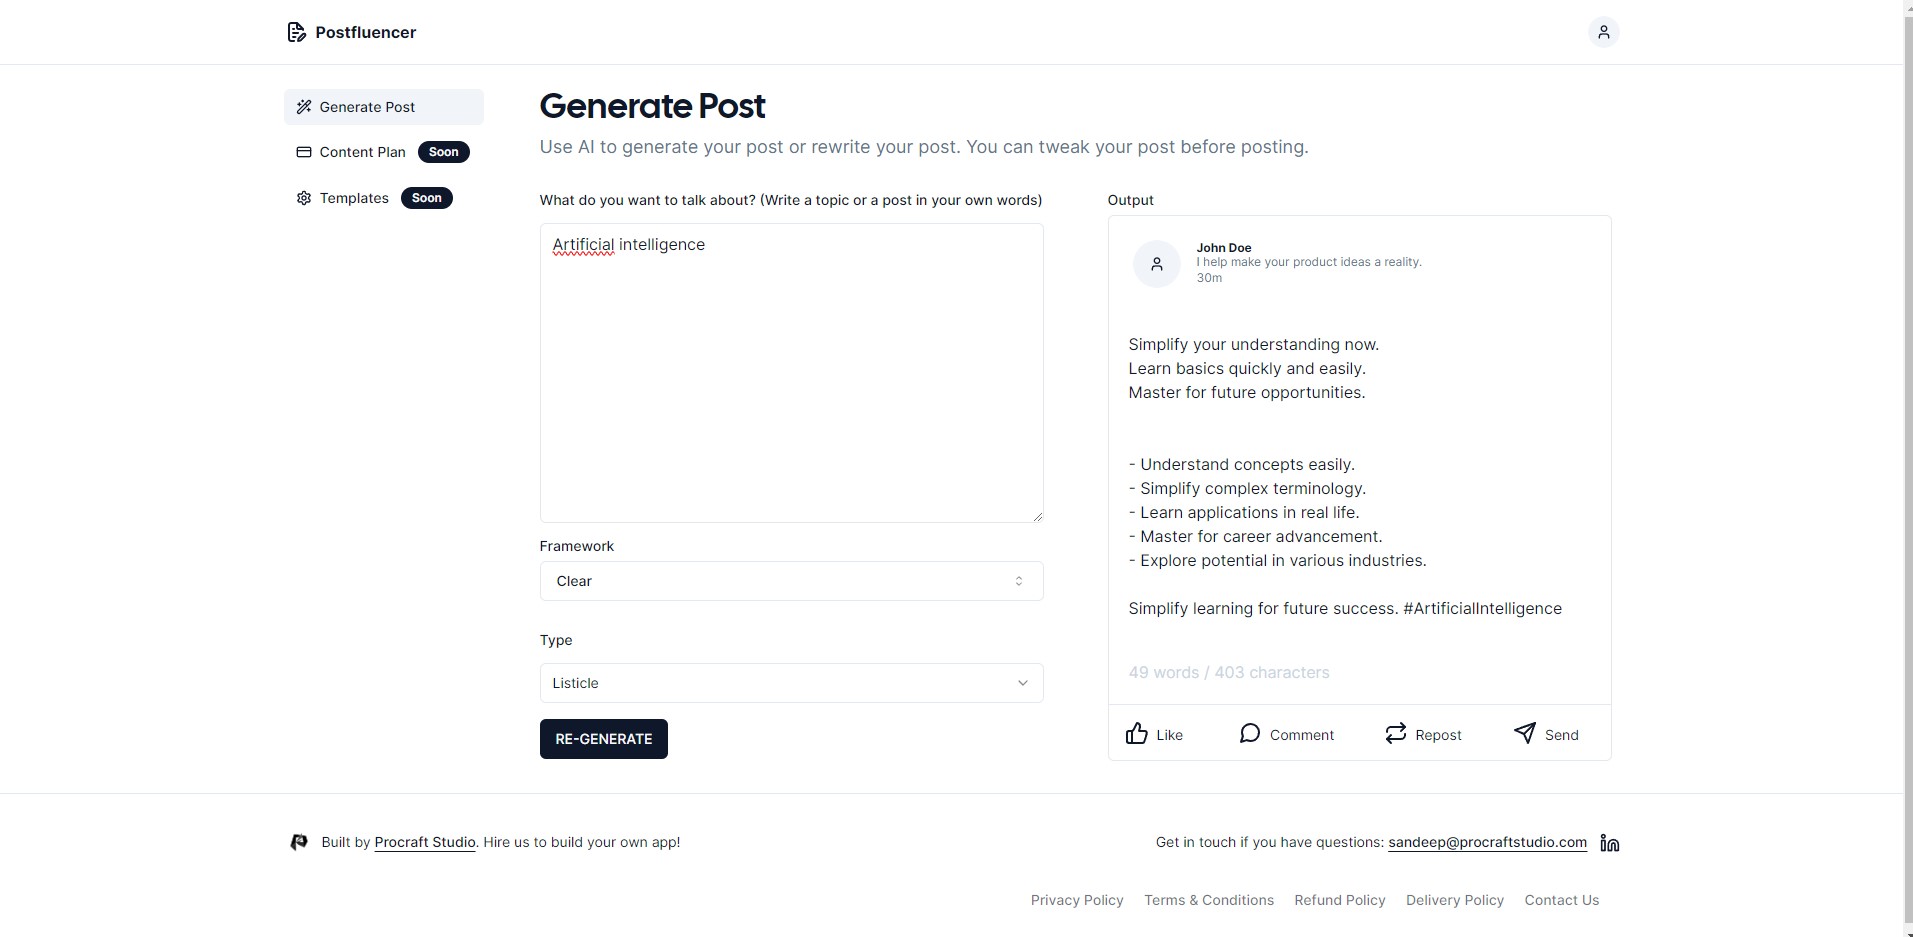This screenshot has width=1913, height=937.
Task: Click the Send paper plane icon
Action: coord(1524,734)
